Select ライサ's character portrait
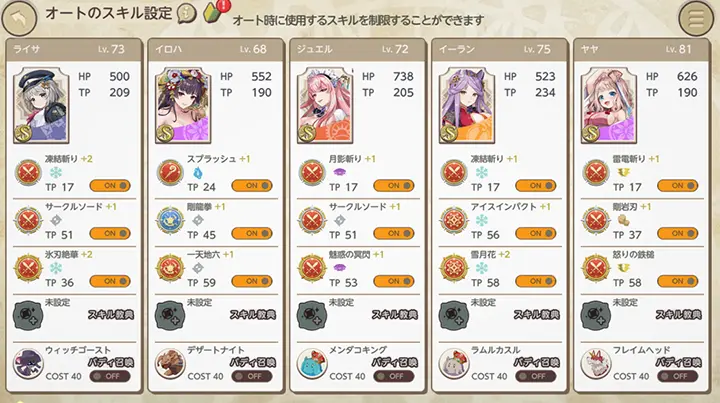Screen dimensions: 720x403 [x=41, y=106]
